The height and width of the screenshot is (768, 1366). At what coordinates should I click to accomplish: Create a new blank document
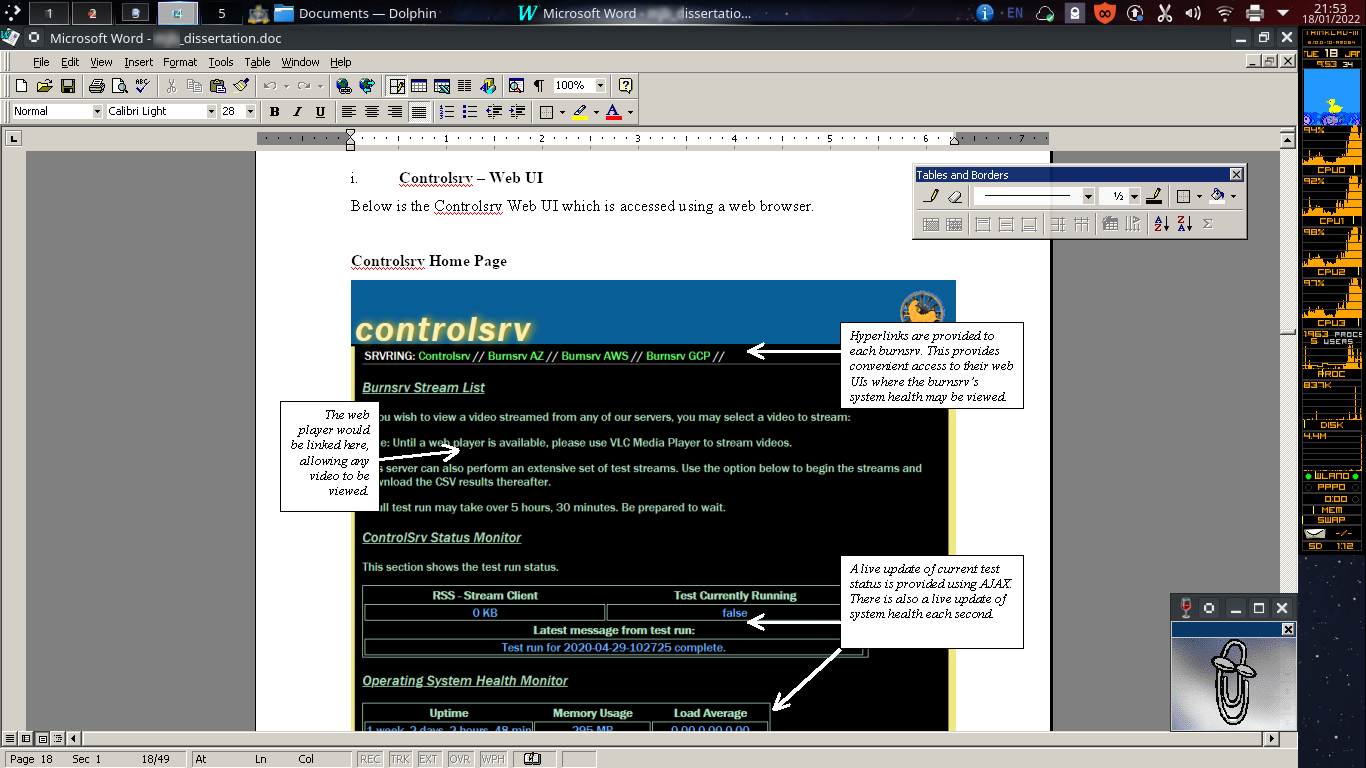tap(21, 86)
